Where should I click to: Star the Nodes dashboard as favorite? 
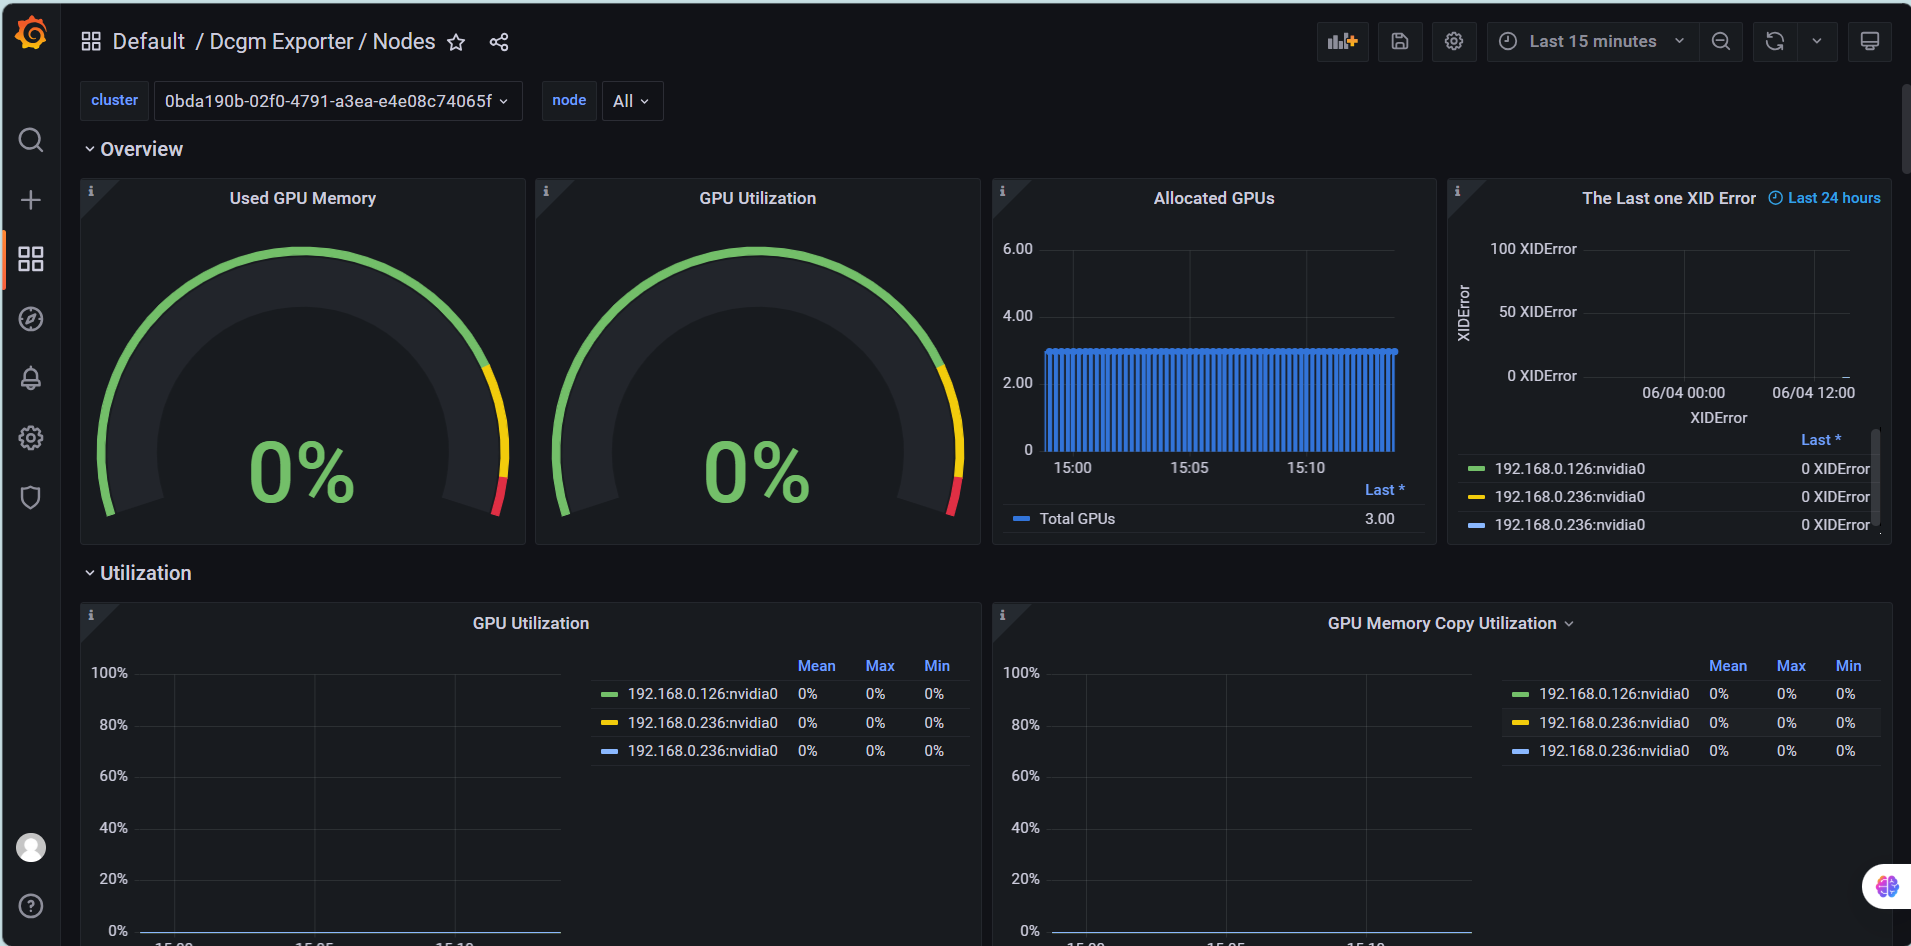(x=456, y=42)
